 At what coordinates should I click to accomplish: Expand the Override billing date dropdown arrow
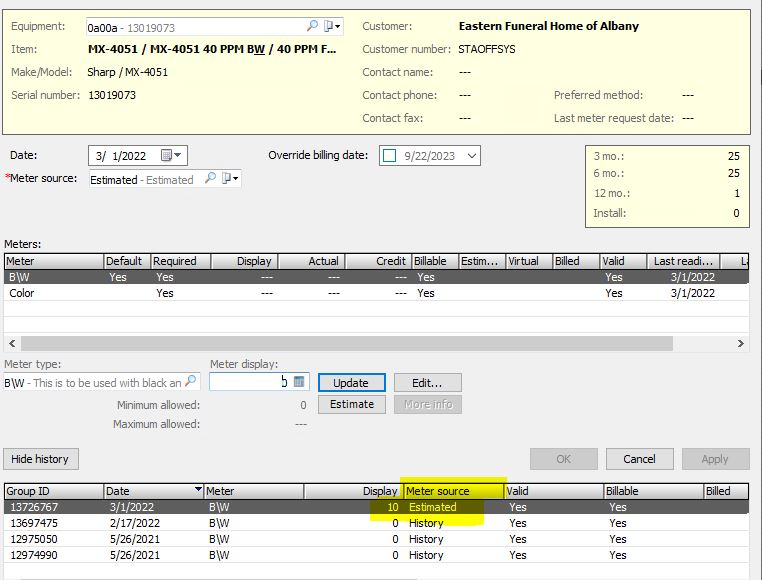(x=471, y=156)
